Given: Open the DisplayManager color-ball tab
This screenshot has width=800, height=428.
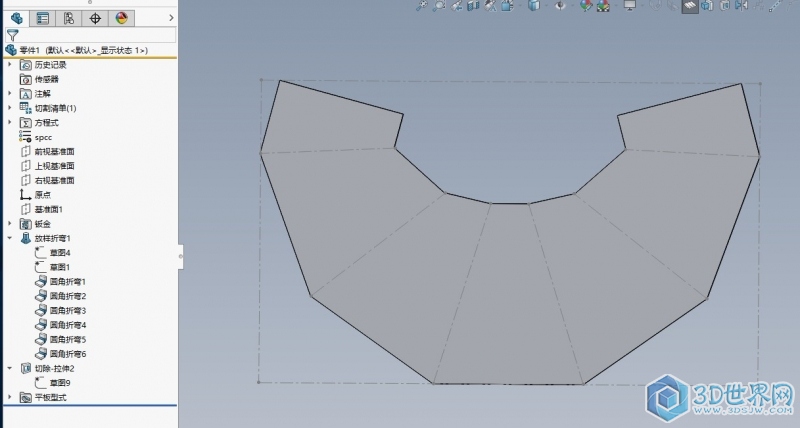Looking at the screenshot, I should coord(121,18).
